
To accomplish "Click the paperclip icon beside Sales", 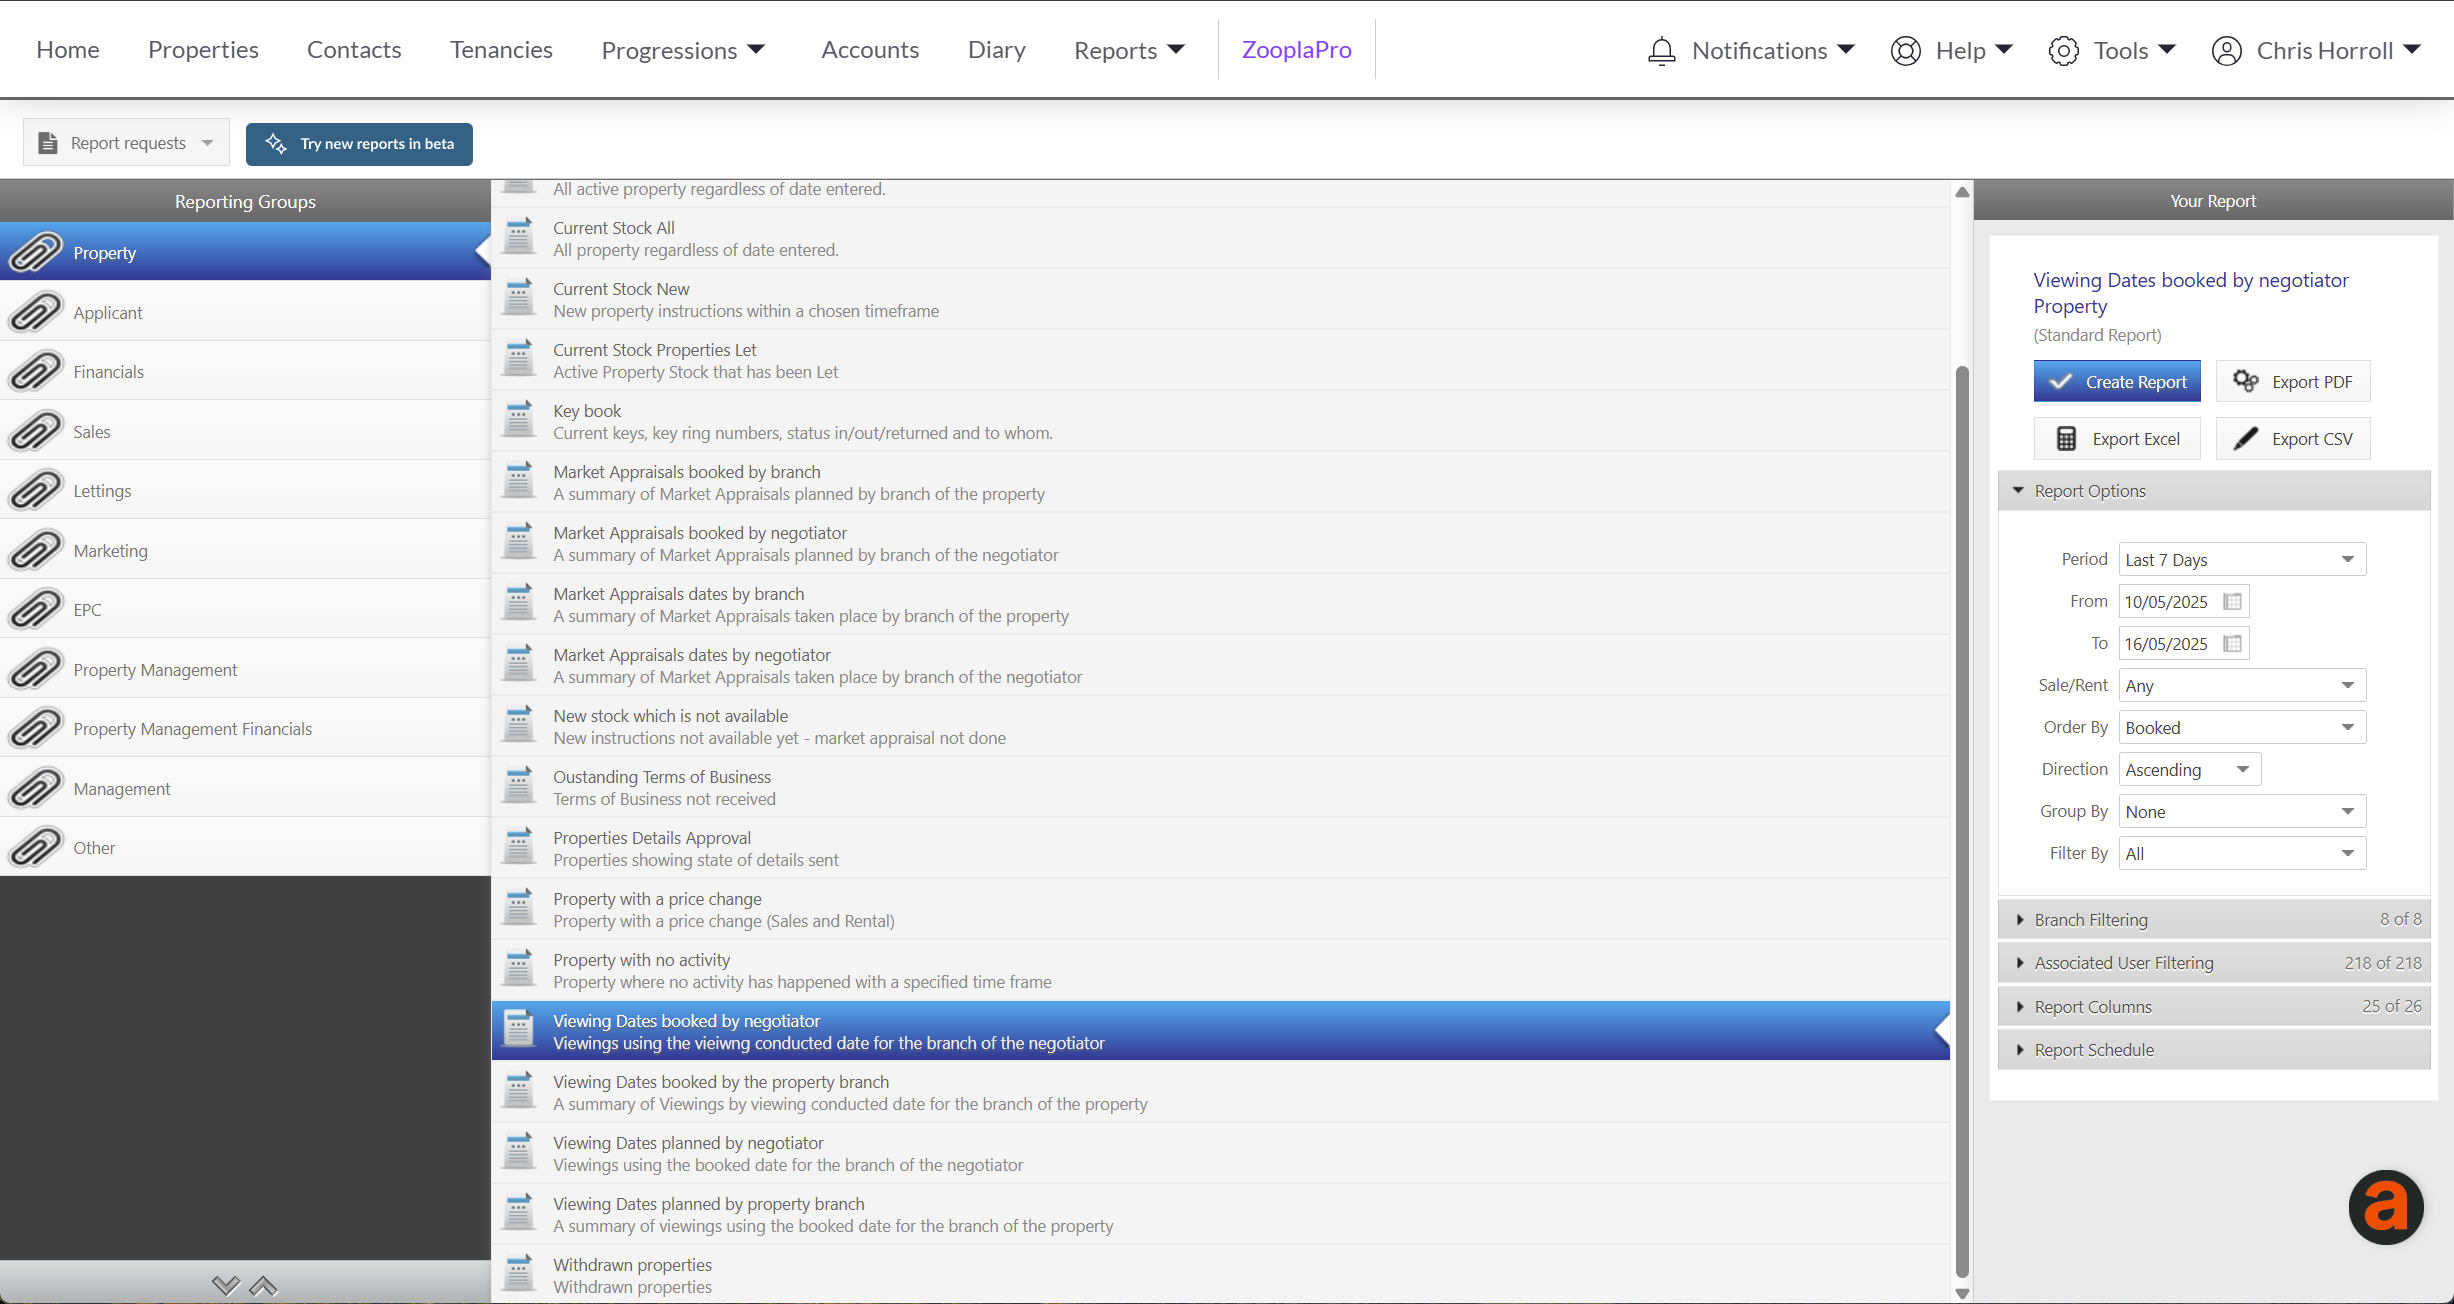I will 36,431.
